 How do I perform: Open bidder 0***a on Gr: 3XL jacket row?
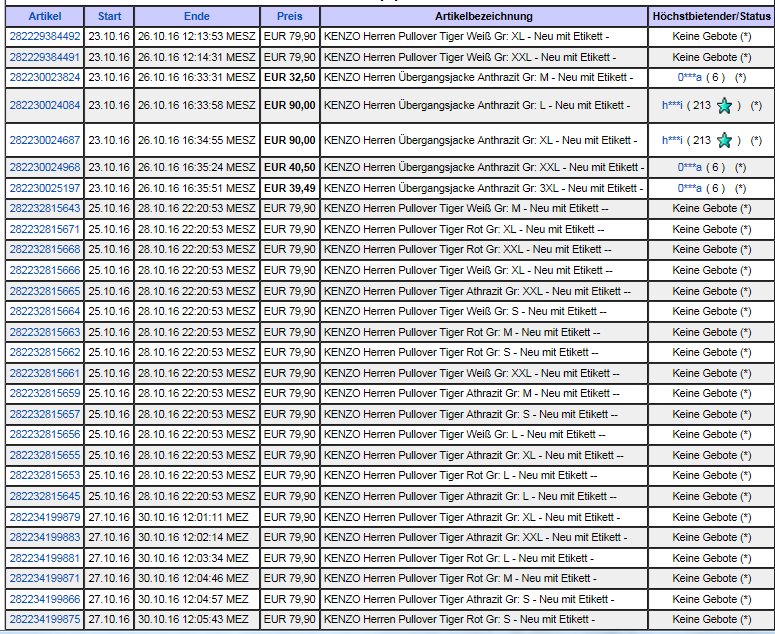pyautogui.click(x=689, y=188)
